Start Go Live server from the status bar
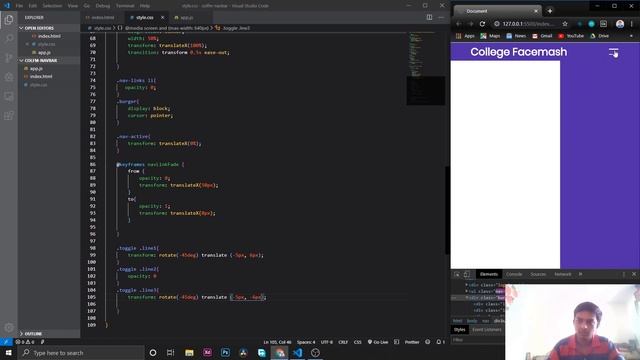This screenshot has height=360, width=640. [x=378, y=342]
